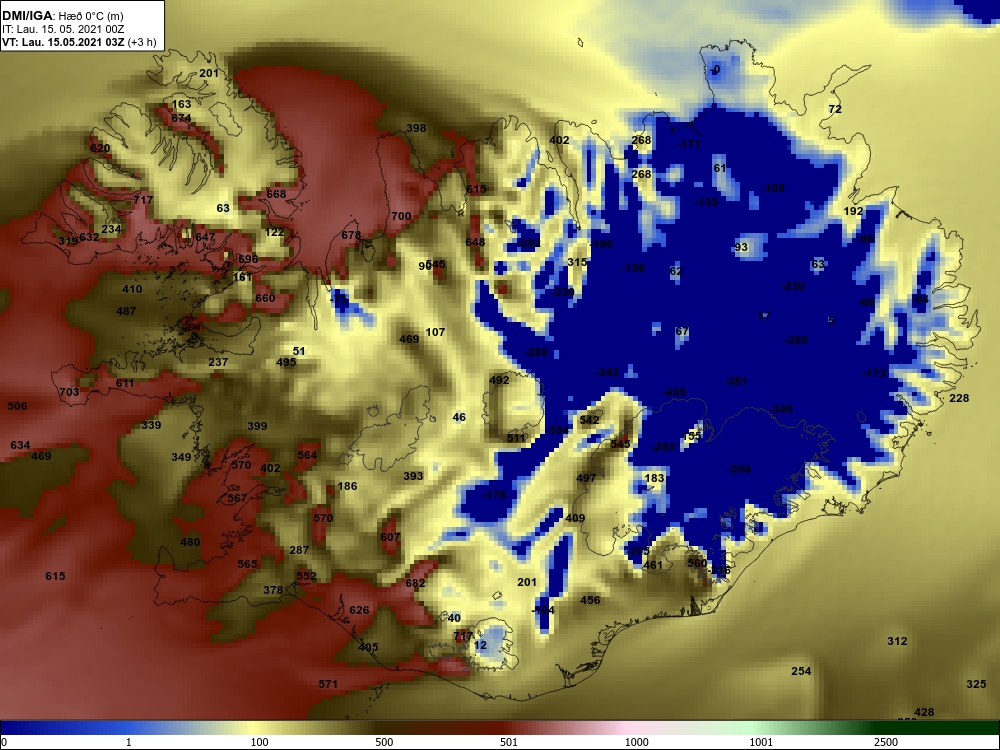Image resolution: width=1000 pixels, height=750 pixels.
Task: Click the map value 648
Action: [475, 242]
